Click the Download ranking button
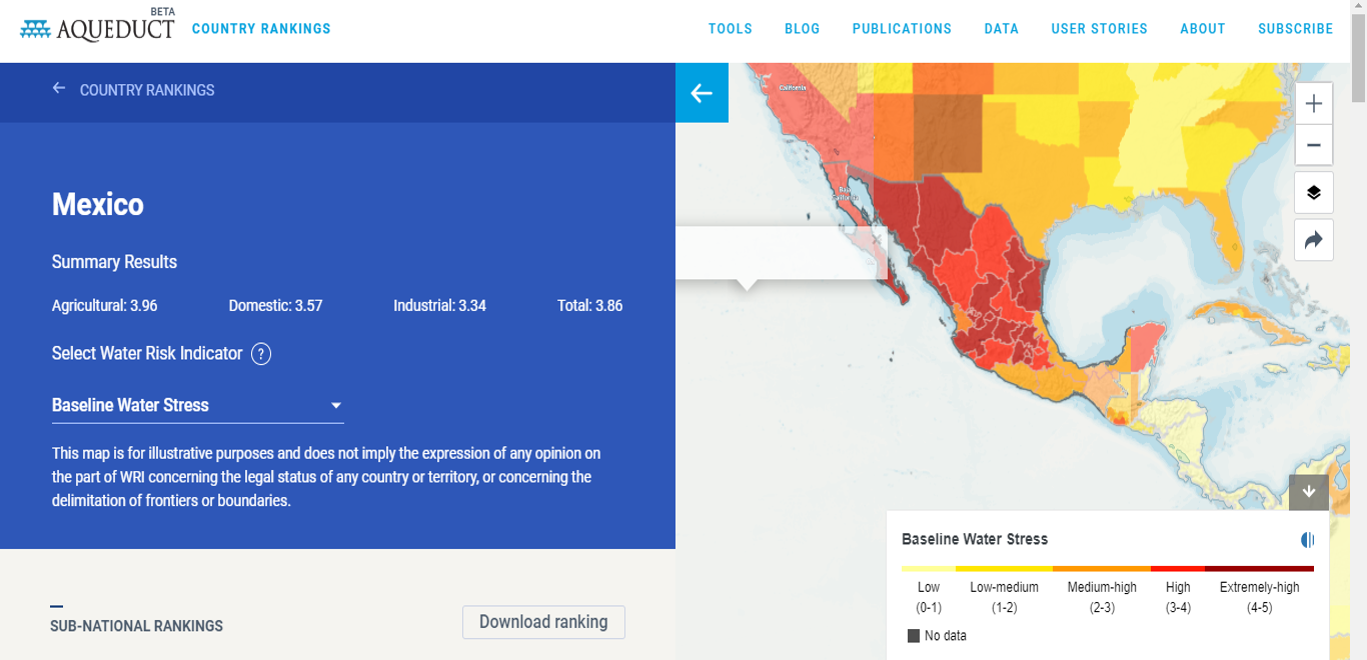 point(543,622)
